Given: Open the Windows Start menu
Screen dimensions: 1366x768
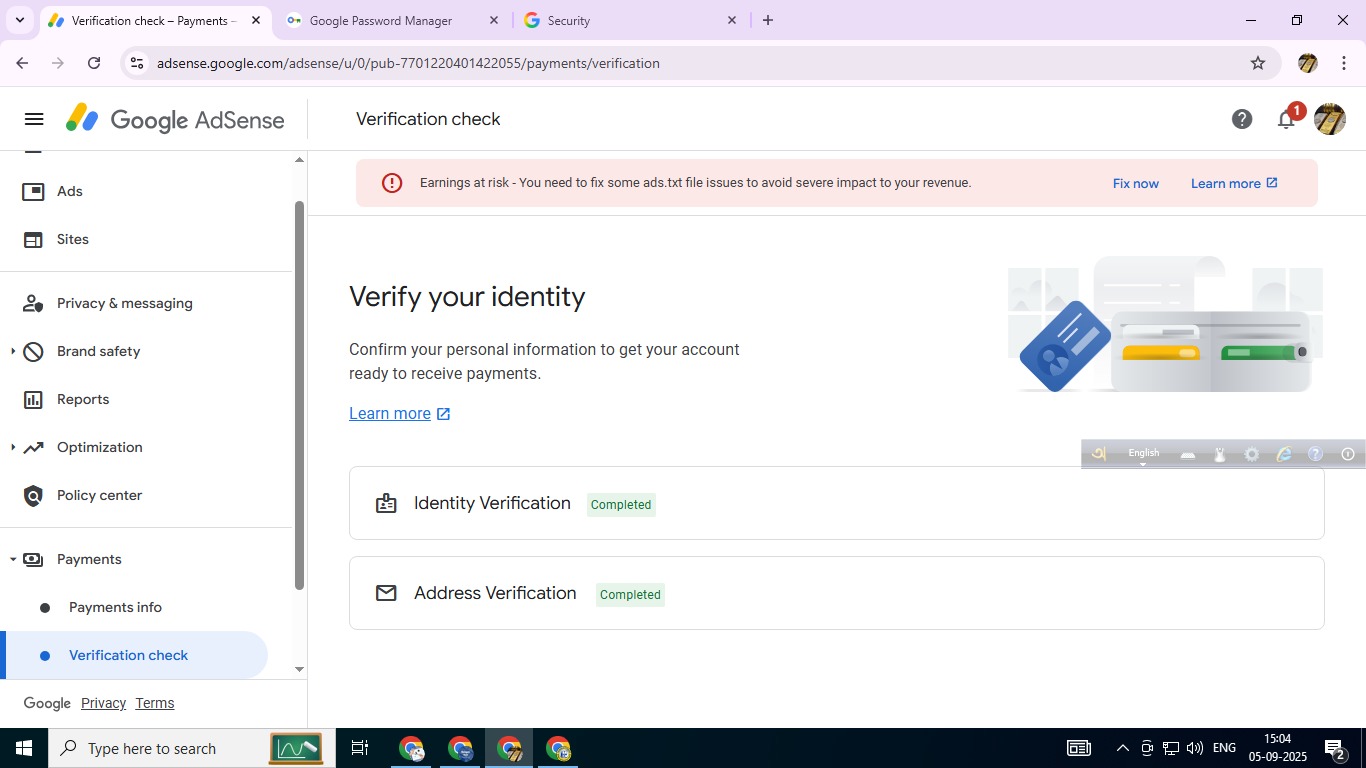Looking at the screenshot, I should click(24, 748).
